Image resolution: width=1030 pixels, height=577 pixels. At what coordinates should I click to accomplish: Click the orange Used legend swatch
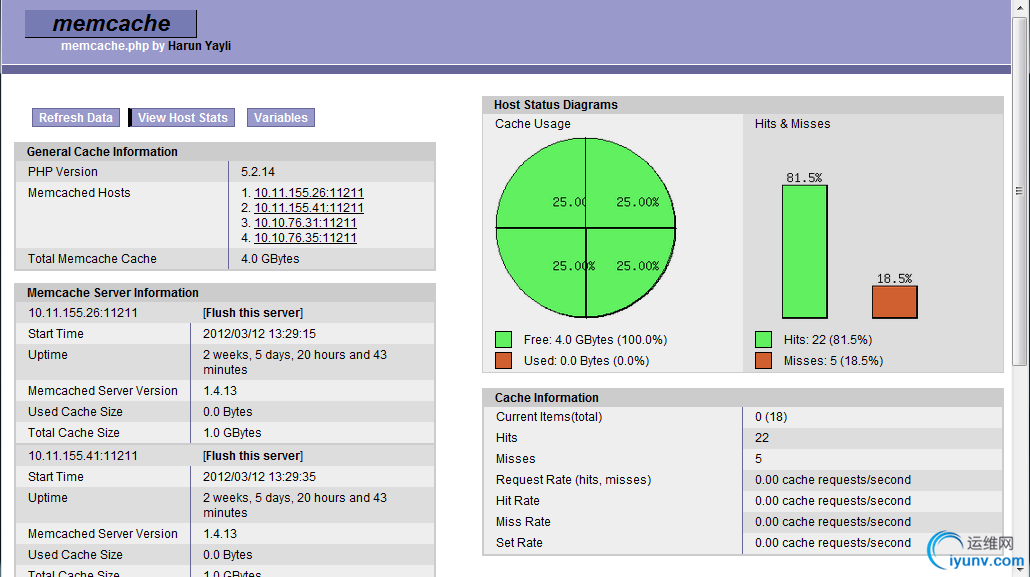[503, 361]
